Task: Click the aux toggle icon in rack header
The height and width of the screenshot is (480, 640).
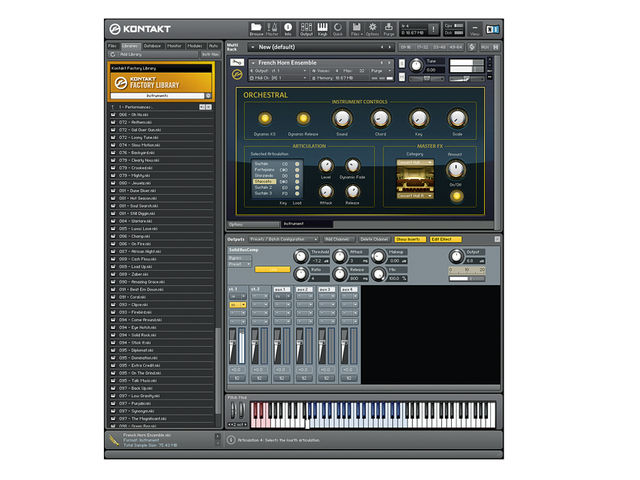Action: tap(485, 47)
